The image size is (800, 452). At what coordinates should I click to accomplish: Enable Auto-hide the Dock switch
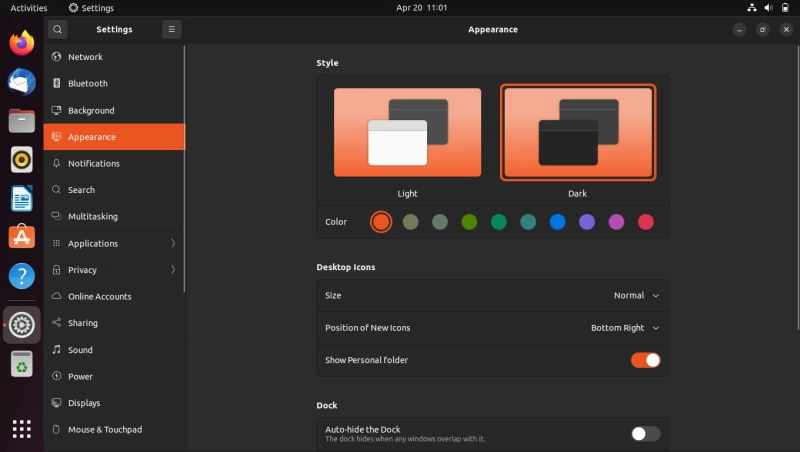[645, 434]
